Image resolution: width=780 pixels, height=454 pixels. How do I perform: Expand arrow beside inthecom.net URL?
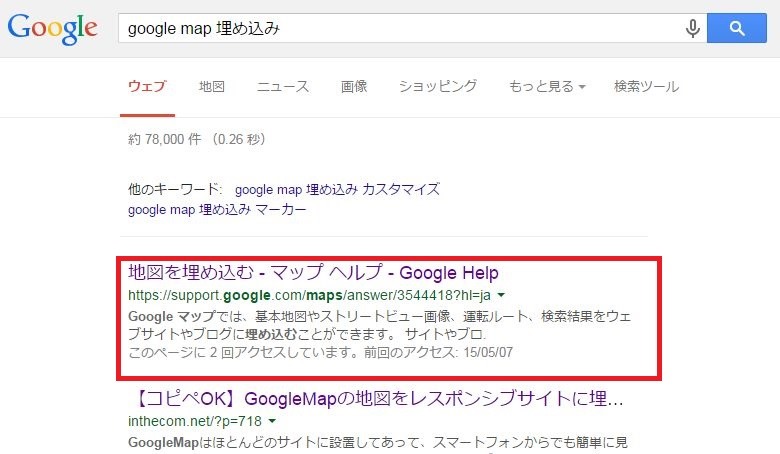(272, 421)
